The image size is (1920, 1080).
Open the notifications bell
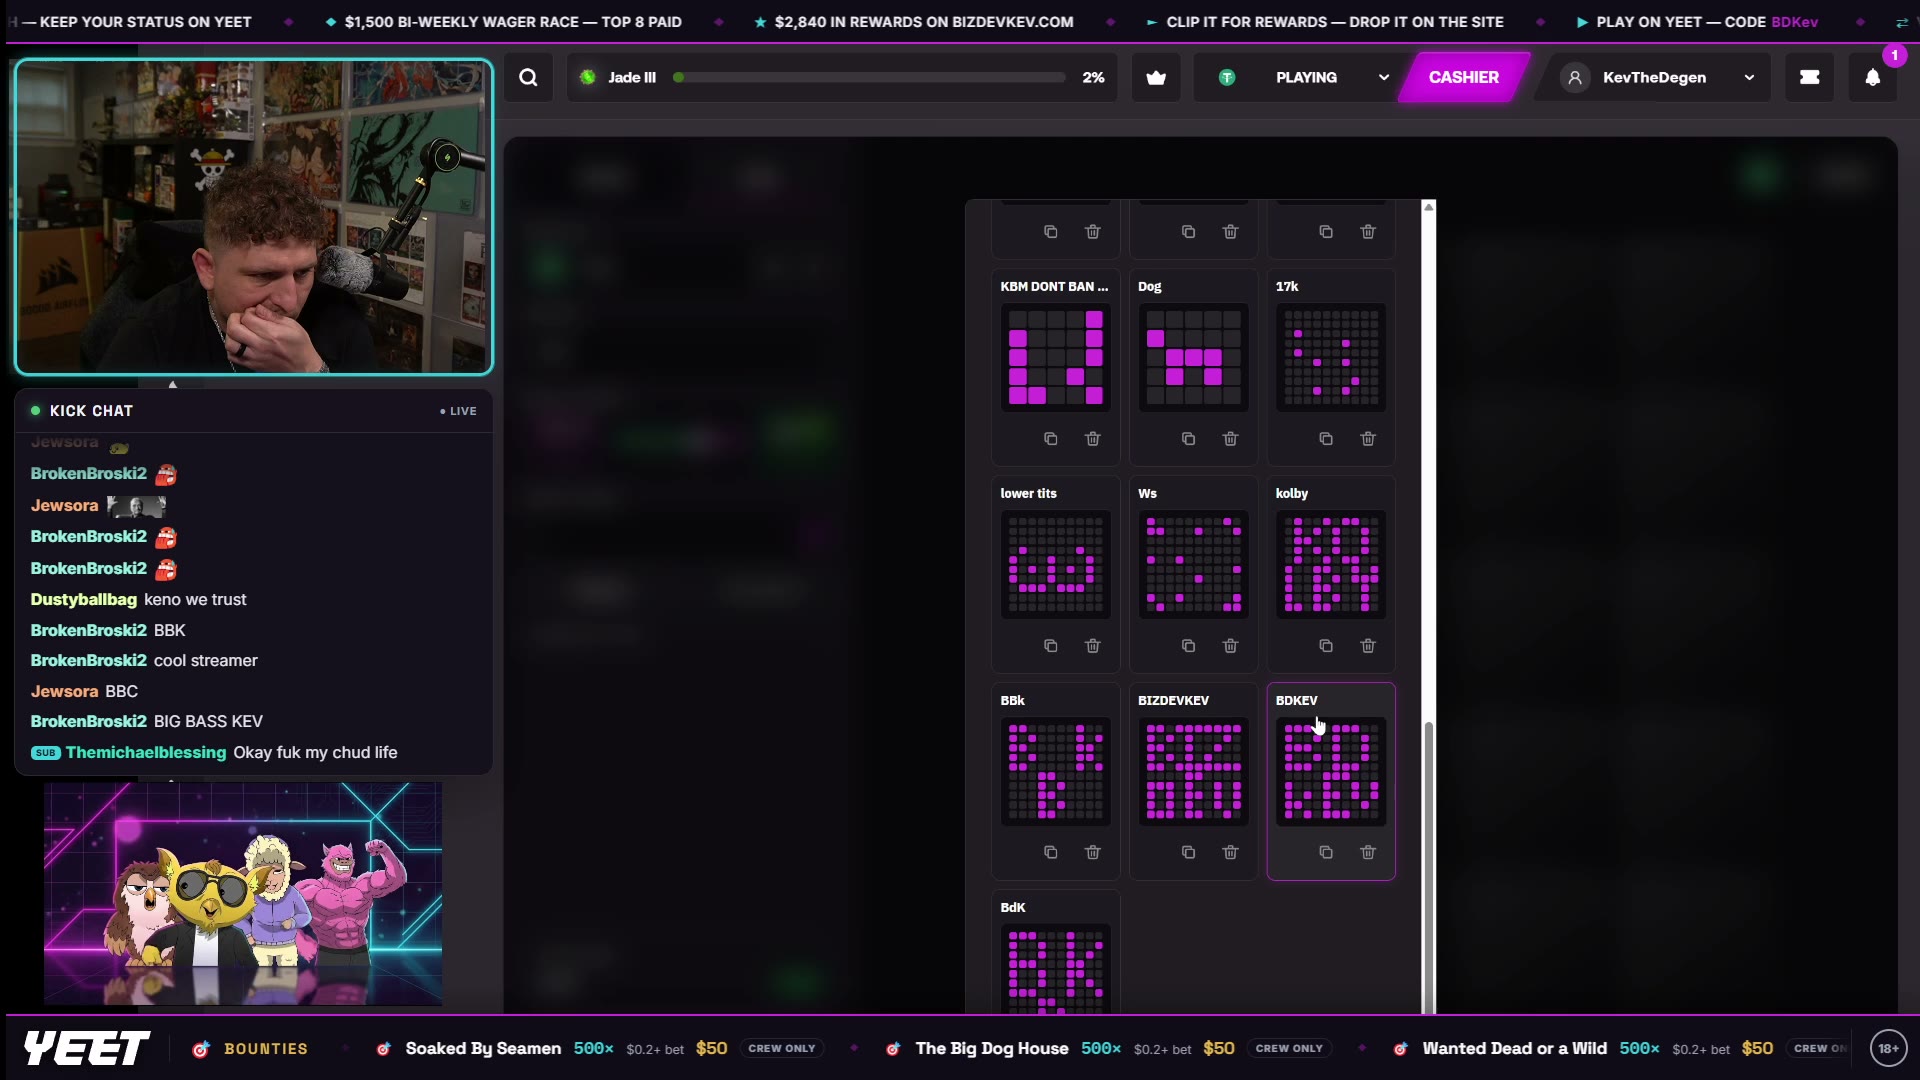(x=1873, y=77)
